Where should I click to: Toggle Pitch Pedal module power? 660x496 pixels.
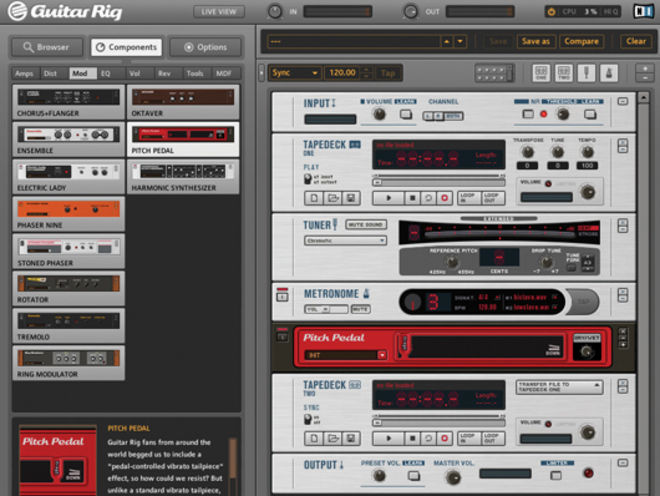(282, 336)
